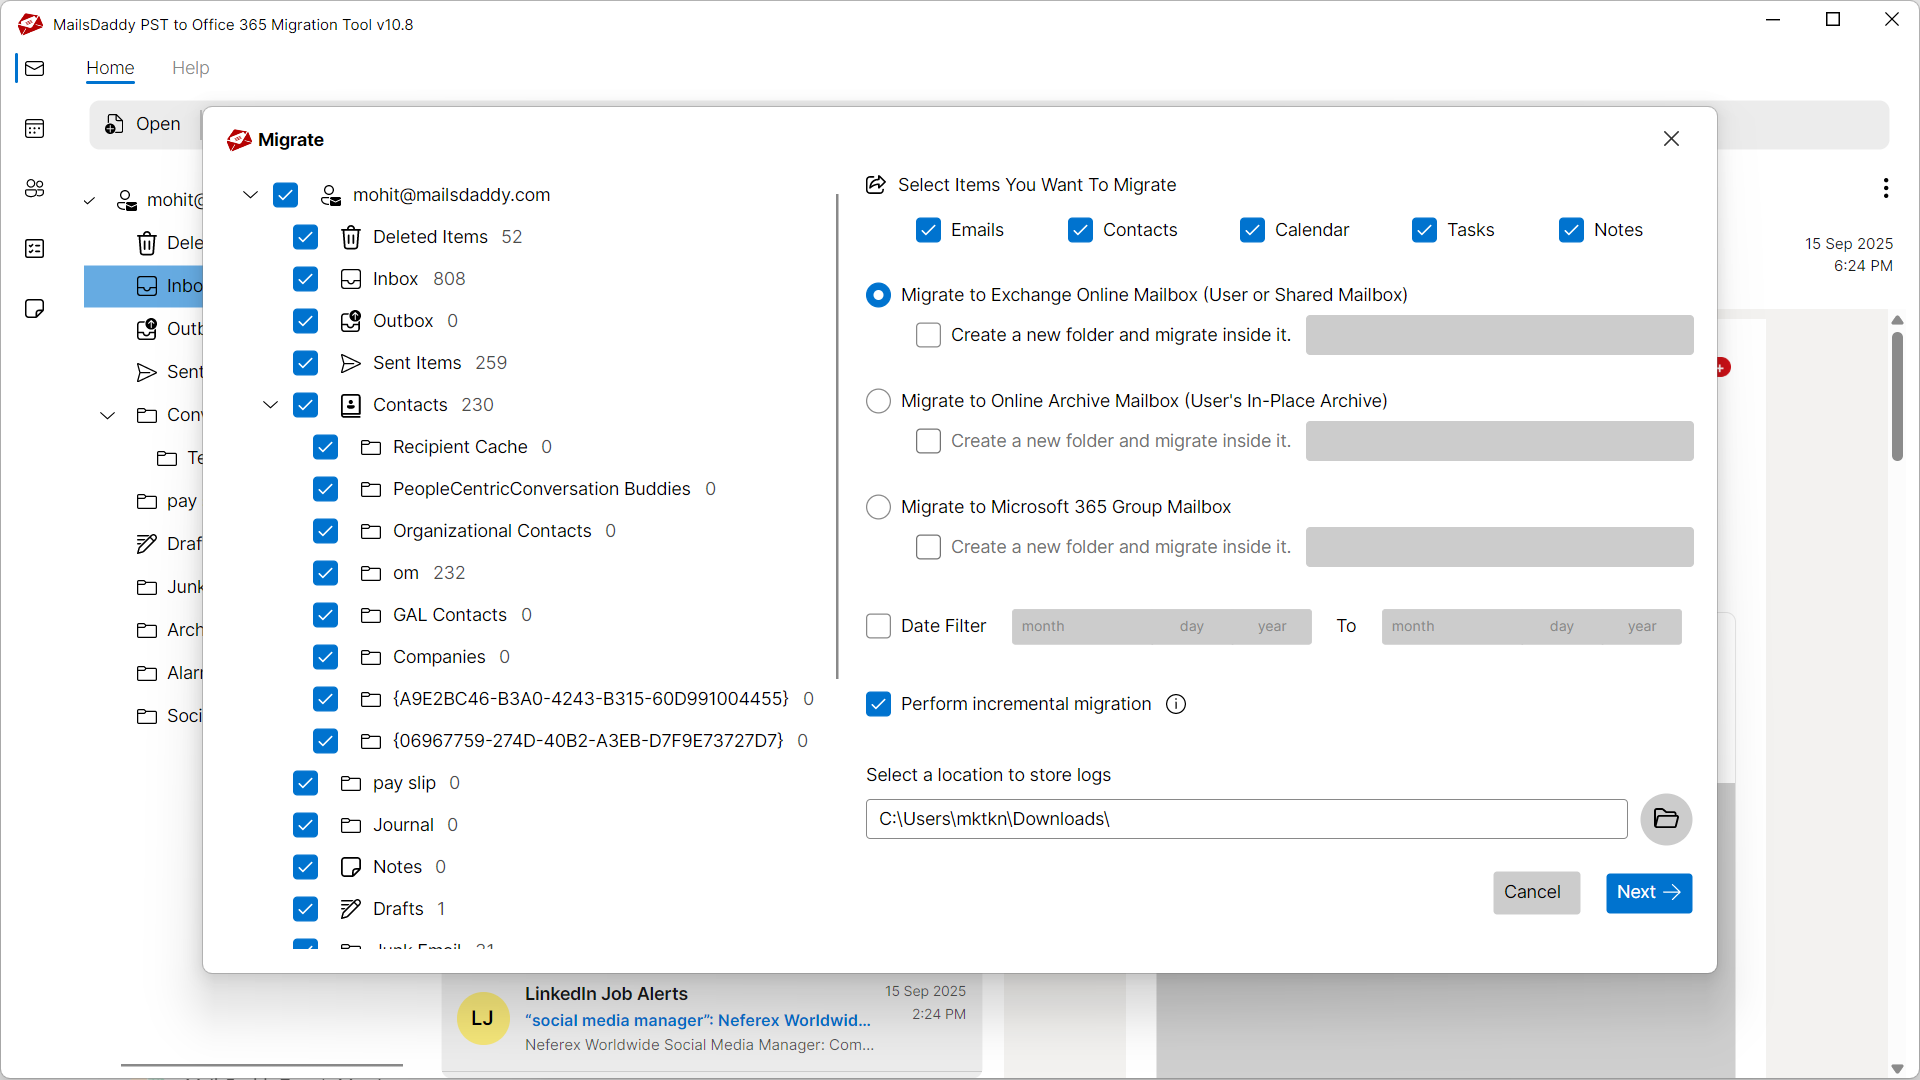Image resolution: width=1920 pixels, height=1080 pixels.
Task: Open the three-dot more options menu
Action: point(1886,188)
